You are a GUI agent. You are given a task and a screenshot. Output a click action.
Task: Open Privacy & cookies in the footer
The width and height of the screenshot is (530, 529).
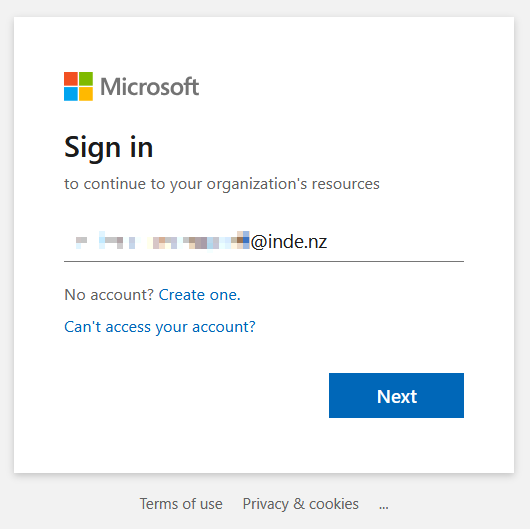300,504
